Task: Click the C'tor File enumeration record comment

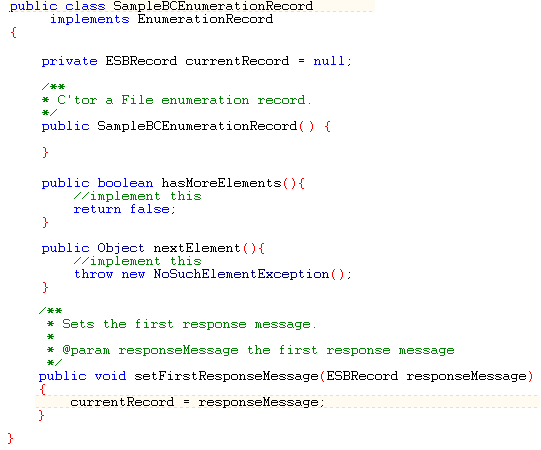Action: tap(184, 100)
